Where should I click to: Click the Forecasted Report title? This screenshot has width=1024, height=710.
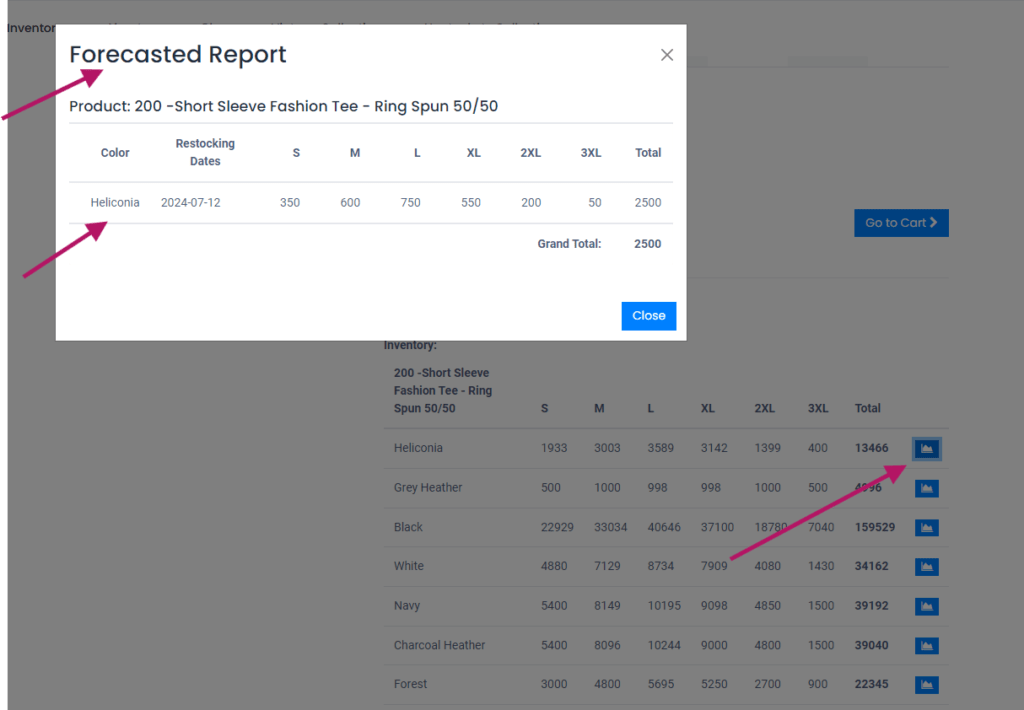click(x=178, y=55)
